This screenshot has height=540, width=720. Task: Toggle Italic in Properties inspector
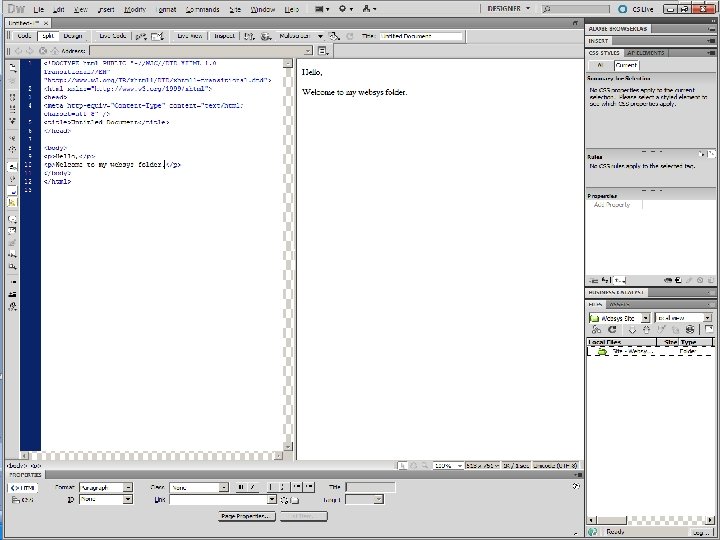click(x=252, y=487)
